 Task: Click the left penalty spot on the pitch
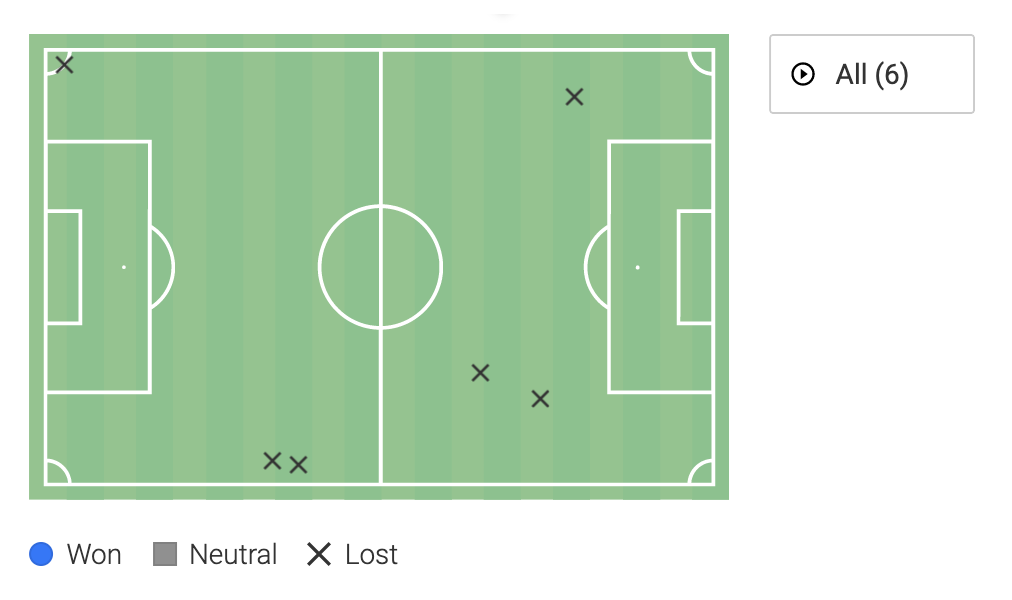pyautogui.click(x=124, y=267)
